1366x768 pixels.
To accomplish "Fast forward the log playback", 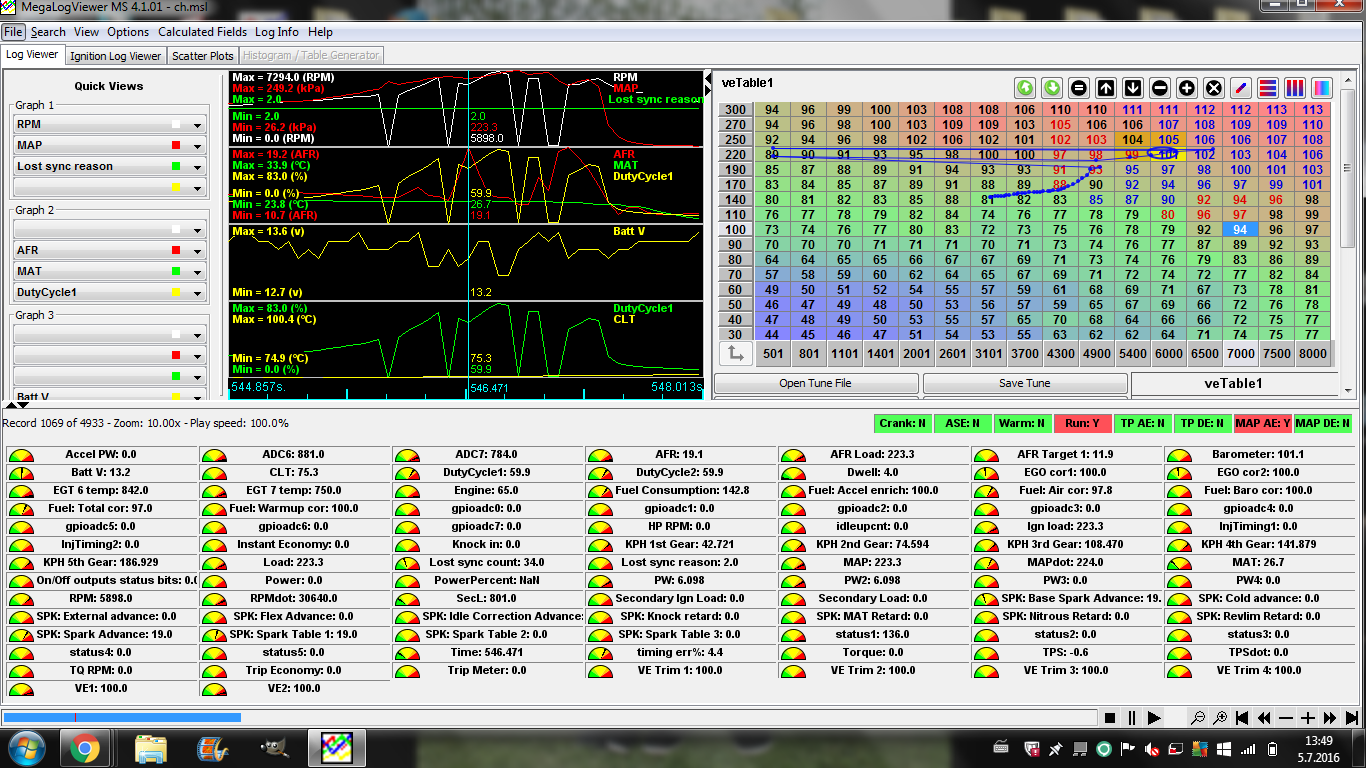I will [x=1330, y=718].
